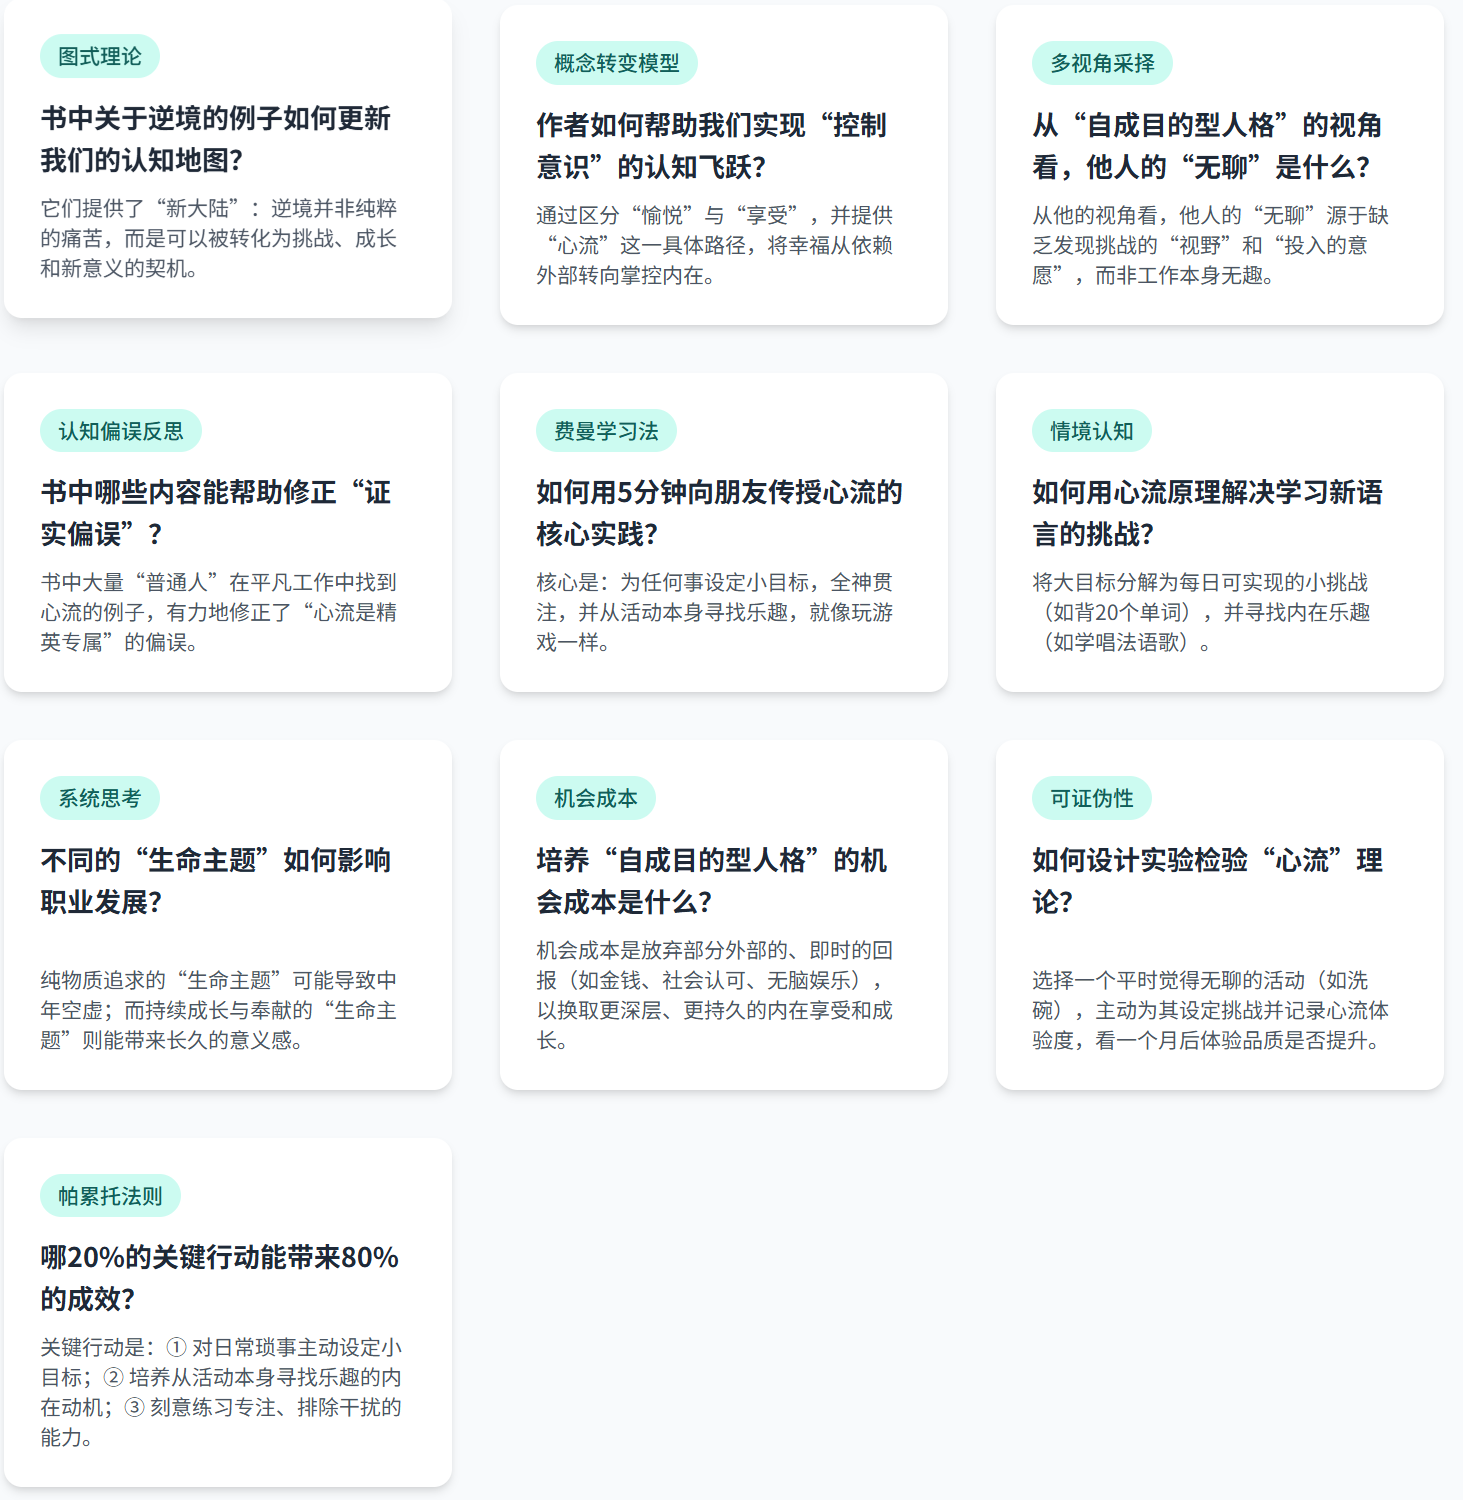
Task: Open the “控制意识” 认知飞跃 question title
Action: click(x=711, y=146)
